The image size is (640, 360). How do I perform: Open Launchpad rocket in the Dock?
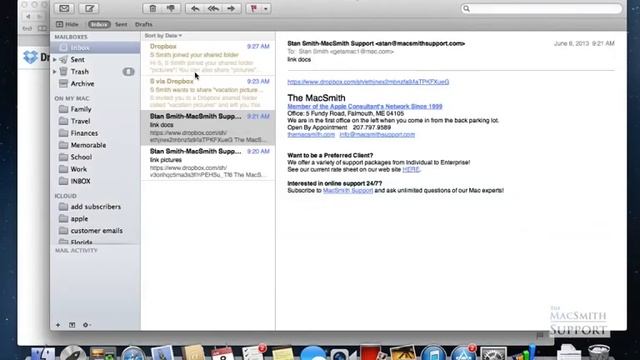pyautogui.click(x=73, y=353)
